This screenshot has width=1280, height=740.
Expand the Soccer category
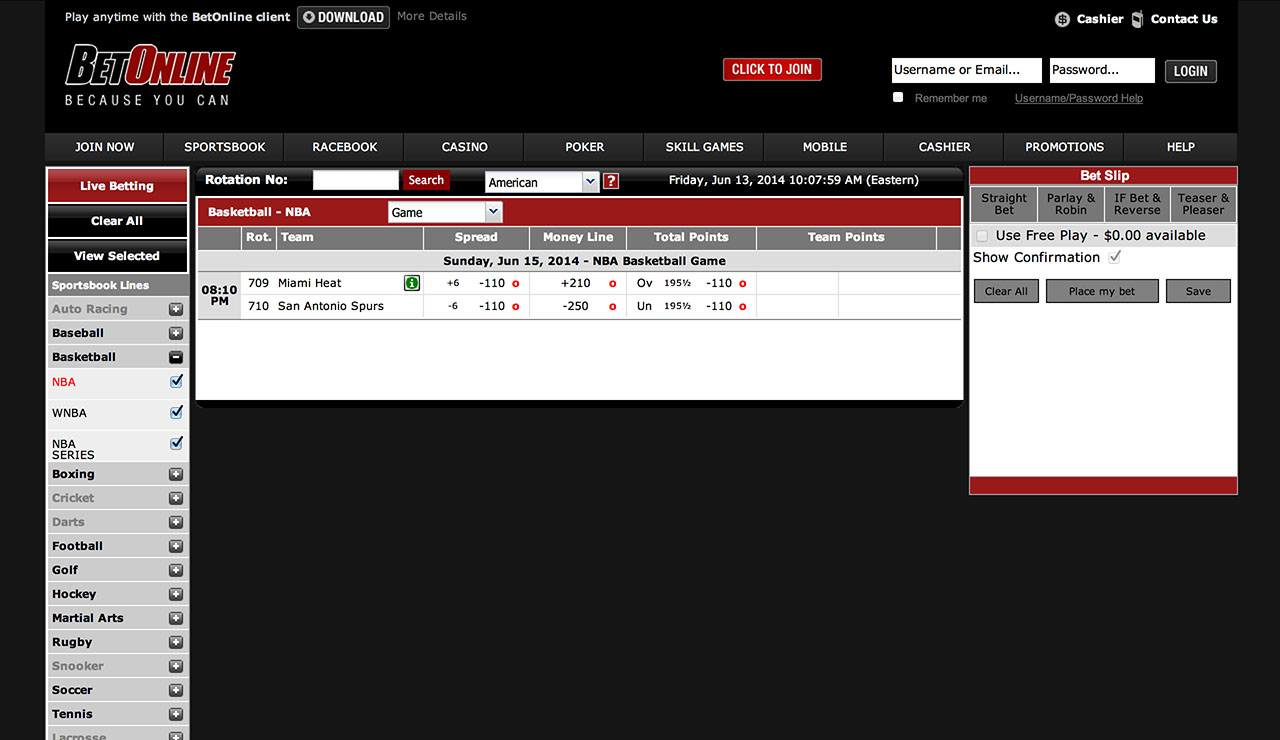click(176, 690)
